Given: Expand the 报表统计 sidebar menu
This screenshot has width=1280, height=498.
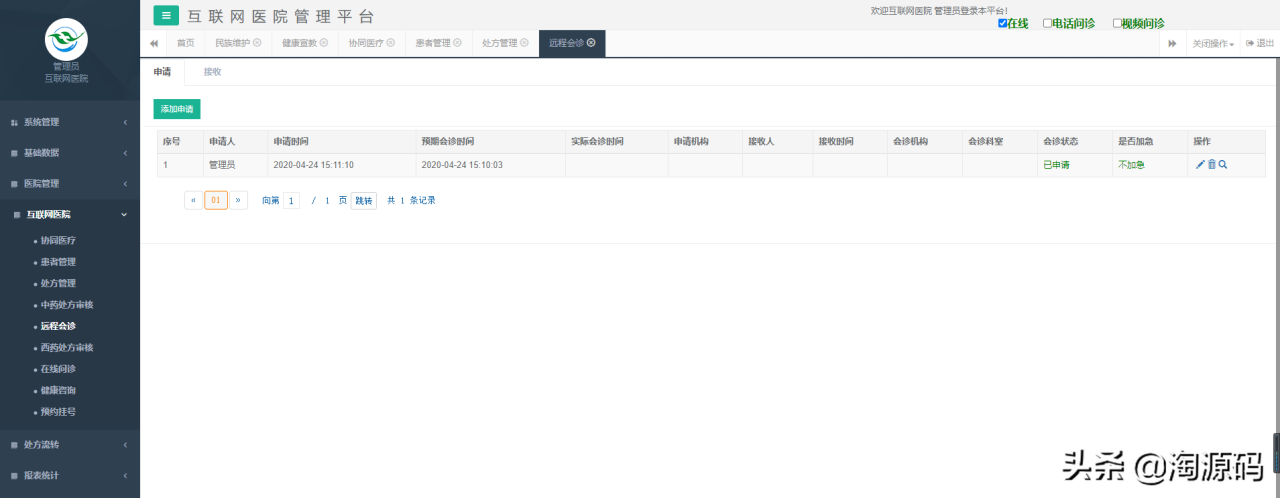Looking at the screenshot, I should click(70, 475).
